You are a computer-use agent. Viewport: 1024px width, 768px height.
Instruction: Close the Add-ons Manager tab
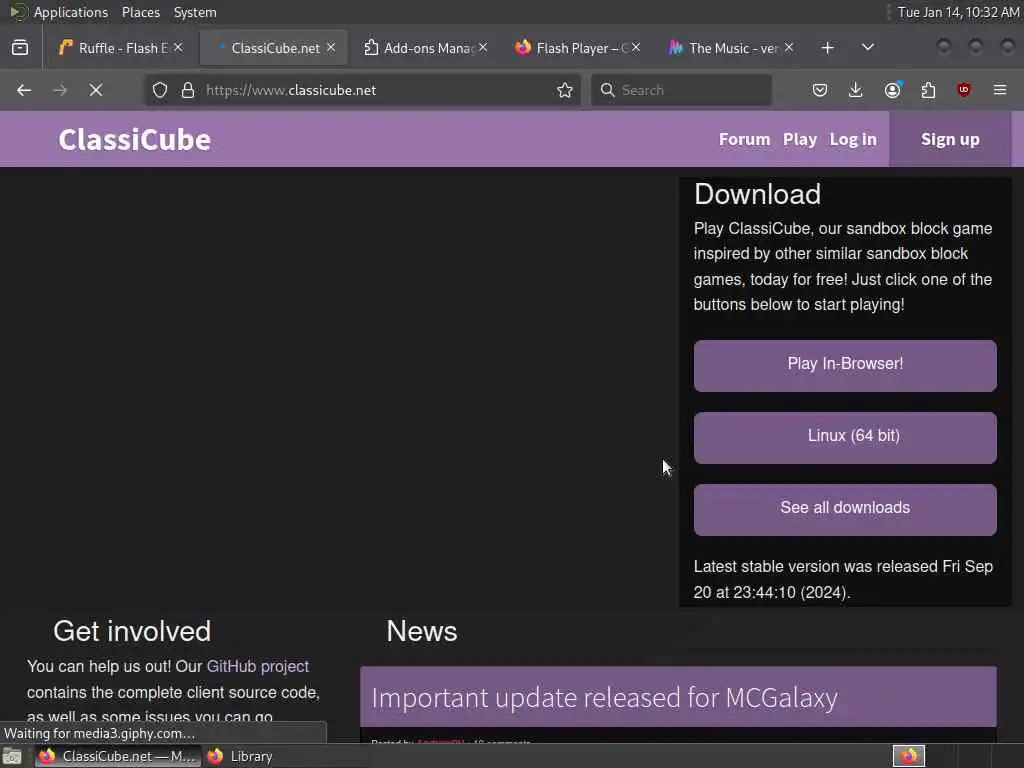pyautogui.click(x=483, y=48)
